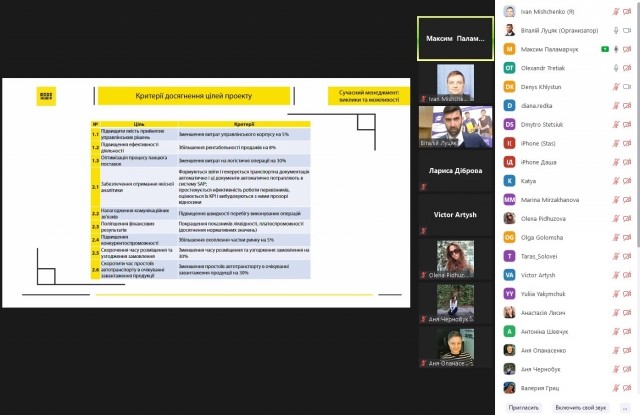640x415 pixels.
Task: Click diana.redka's avatar in participants list
Action: (509, 106)
